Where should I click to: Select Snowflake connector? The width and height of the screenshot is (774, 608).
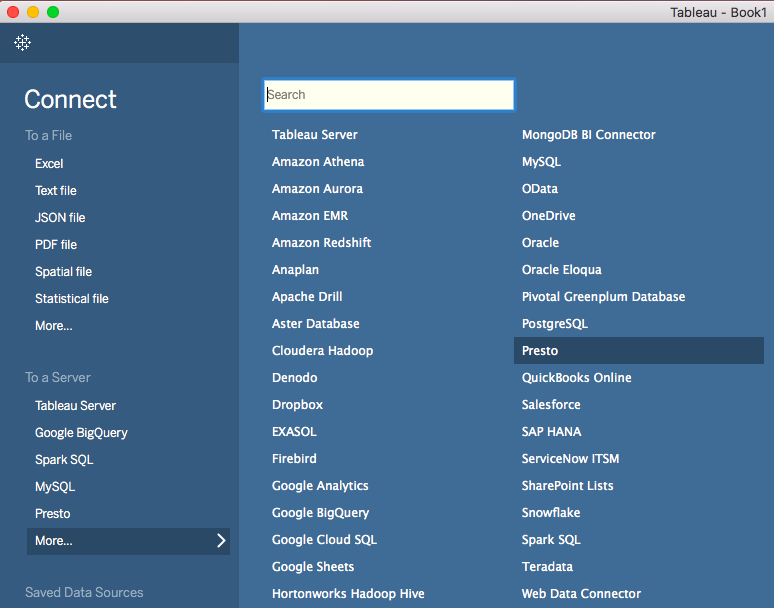(x=551, y=513)
